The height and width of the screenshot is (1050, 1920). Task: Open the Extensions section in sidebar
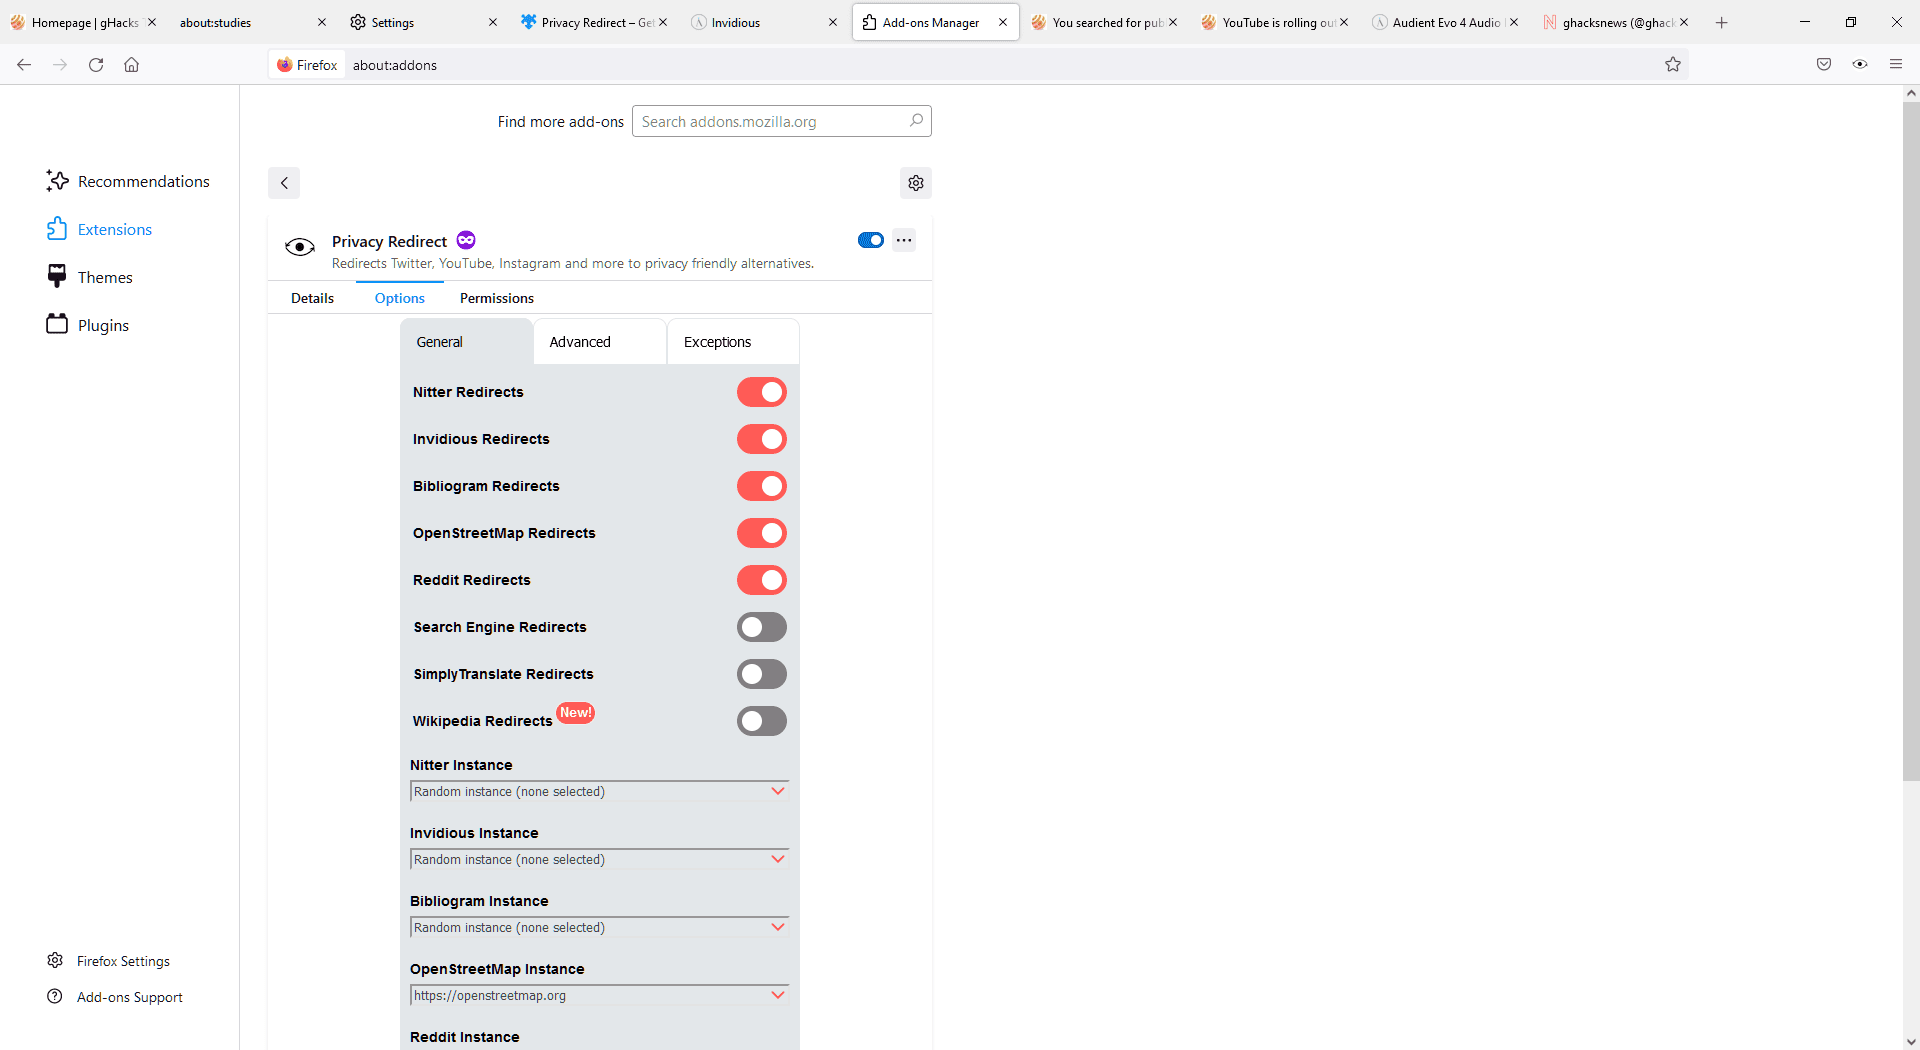115,229
